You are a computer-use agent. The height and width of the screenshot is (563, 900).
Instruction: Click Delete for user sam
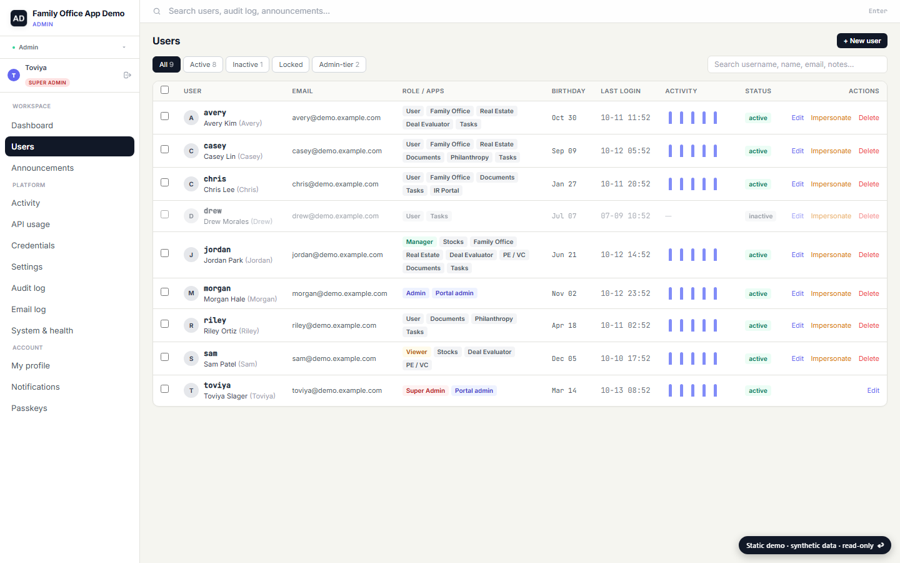click(x=868, y=359)
